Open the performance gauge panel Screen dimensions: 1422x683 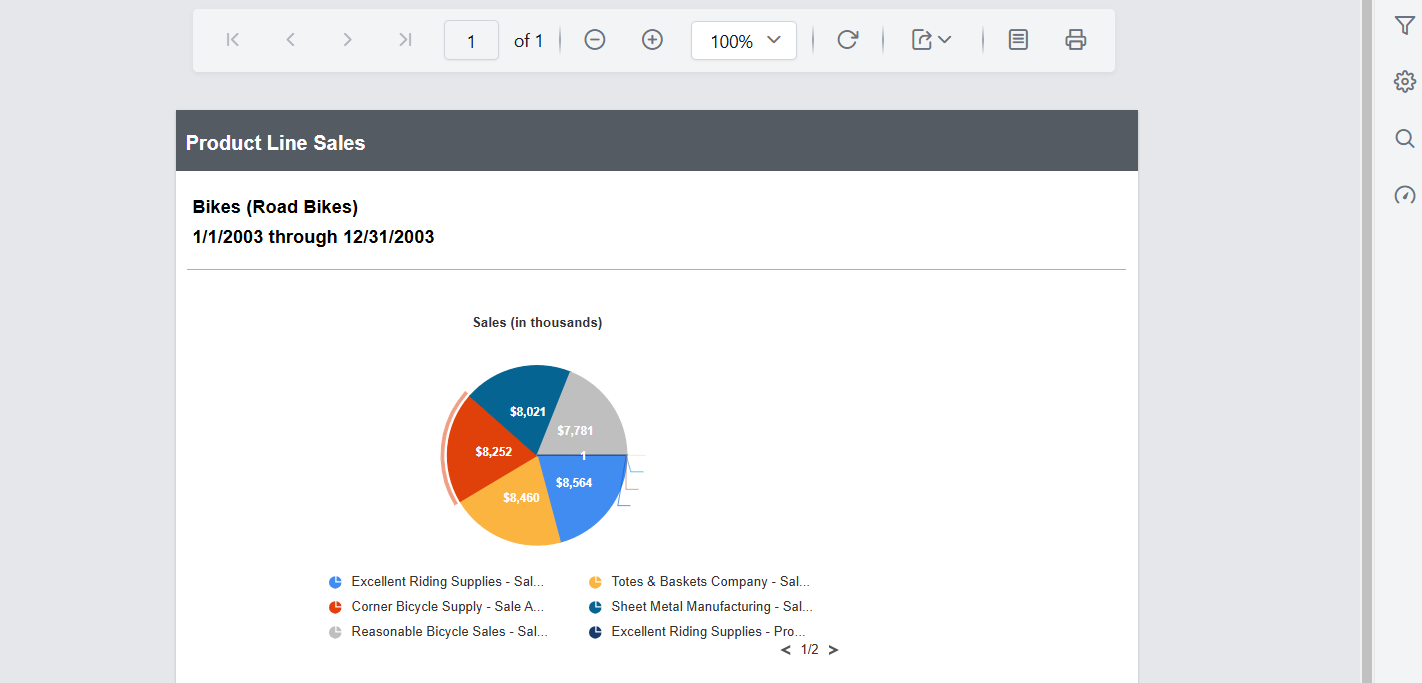tap(1404, 195)
